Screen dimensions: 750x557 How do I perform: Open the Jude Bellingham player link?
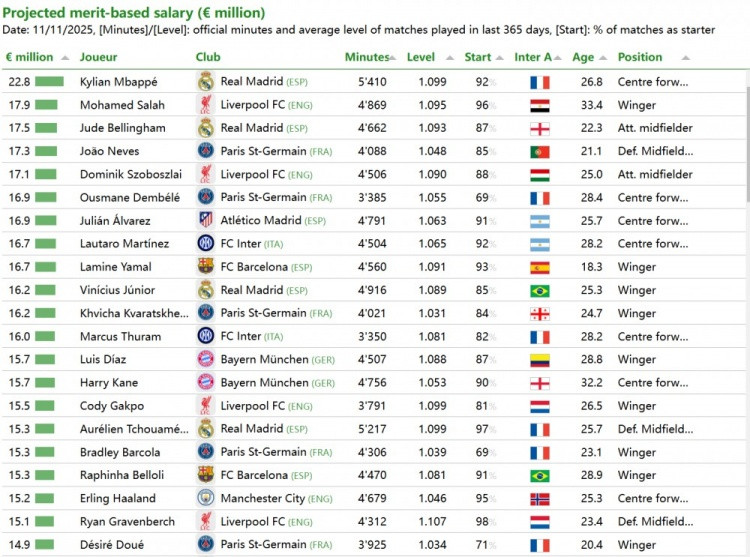pos(122,128)
